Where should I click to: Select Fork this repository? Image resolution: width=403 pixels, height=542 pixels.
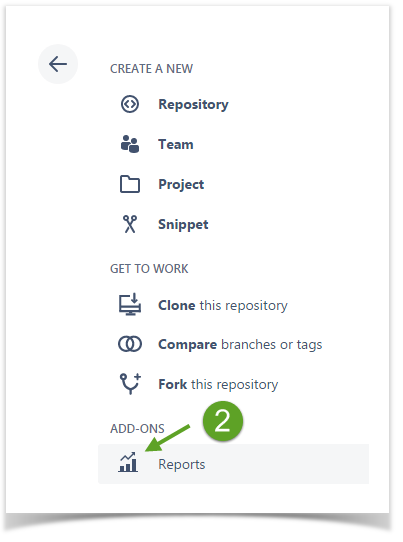pyautogui.click(x=218, y=384)
